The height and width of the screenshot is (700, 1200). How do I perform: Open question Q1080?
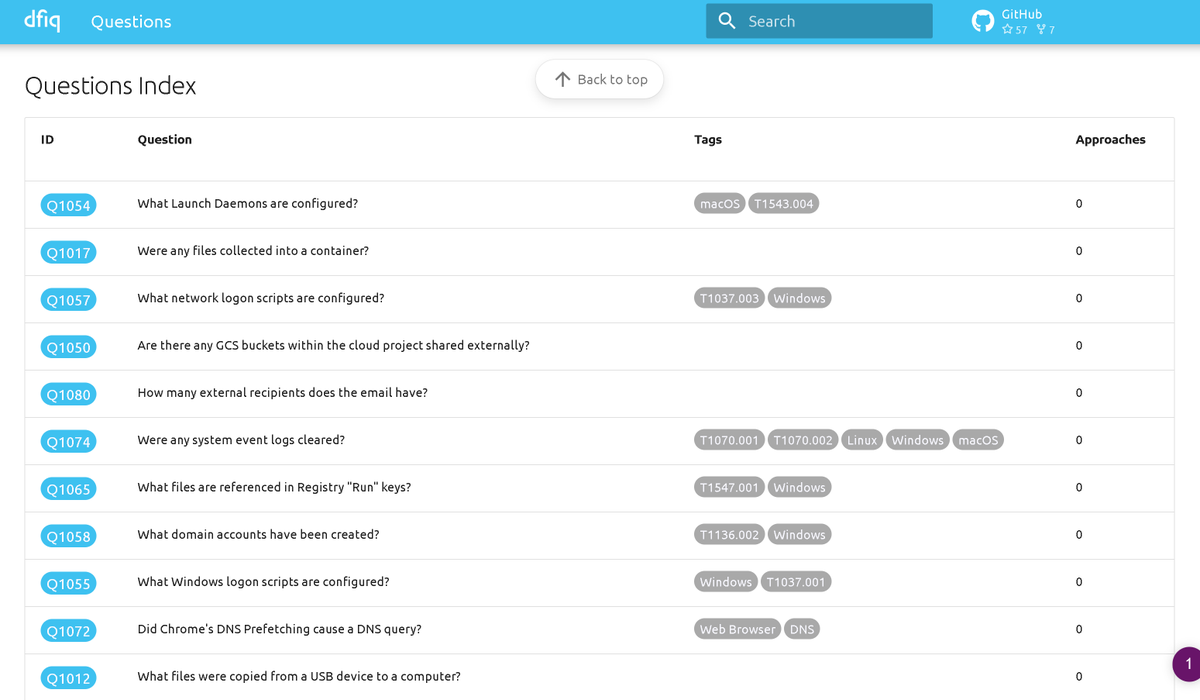click(x=68, y=394)
